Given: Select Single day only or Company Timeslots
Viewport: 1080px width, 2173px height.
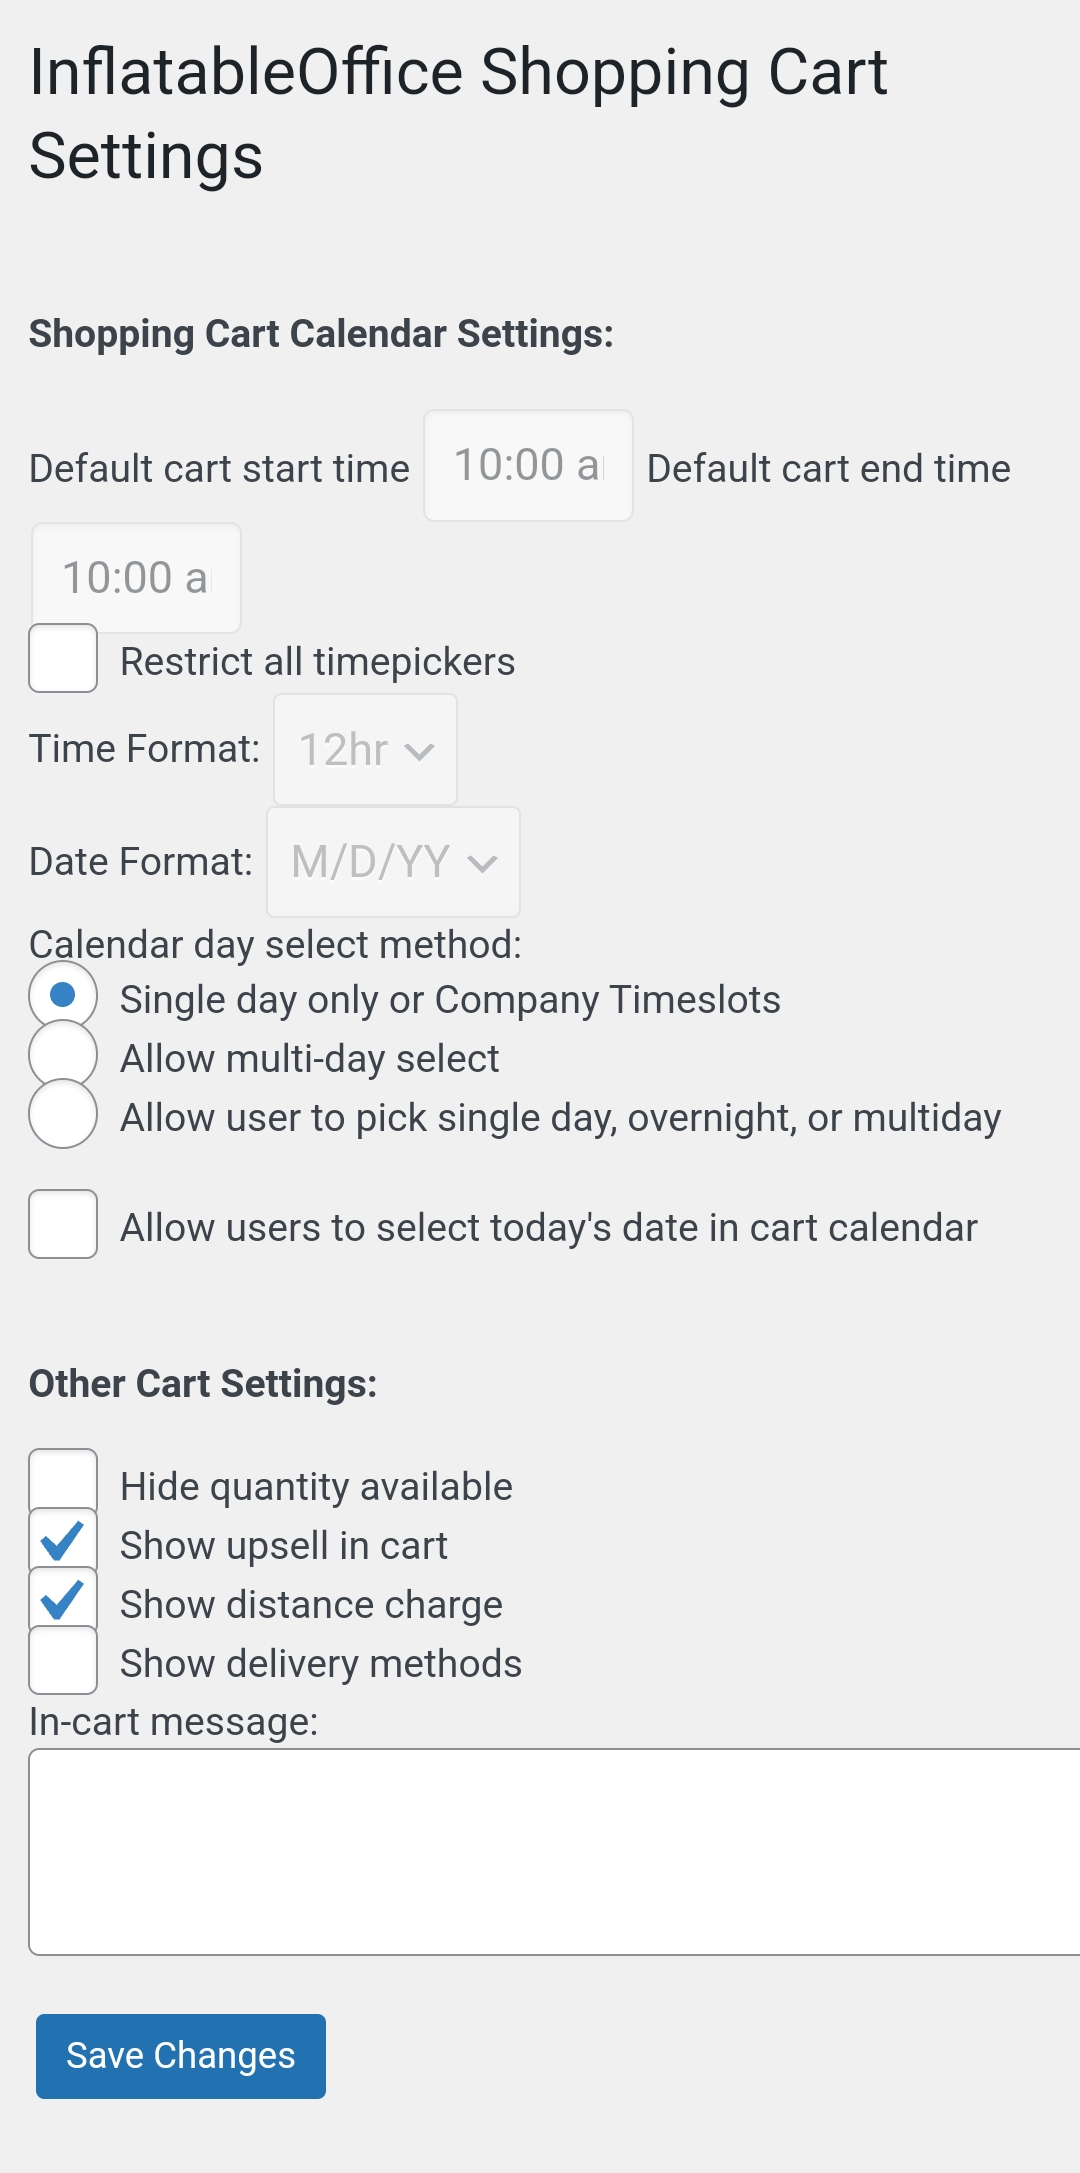Looking at the screenshot, I should tap(63, 995).
